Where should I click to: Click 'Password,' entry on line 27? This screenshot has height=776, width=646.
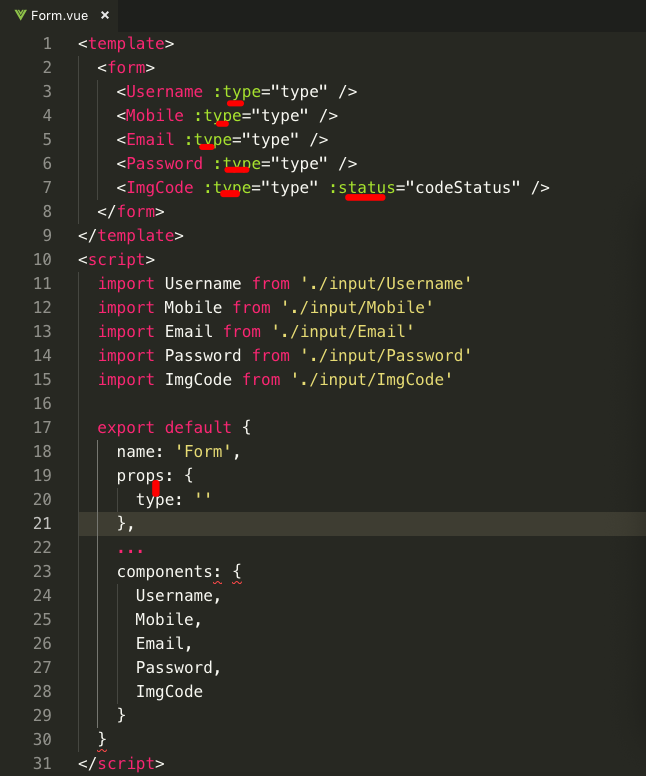tap(179, 668)
